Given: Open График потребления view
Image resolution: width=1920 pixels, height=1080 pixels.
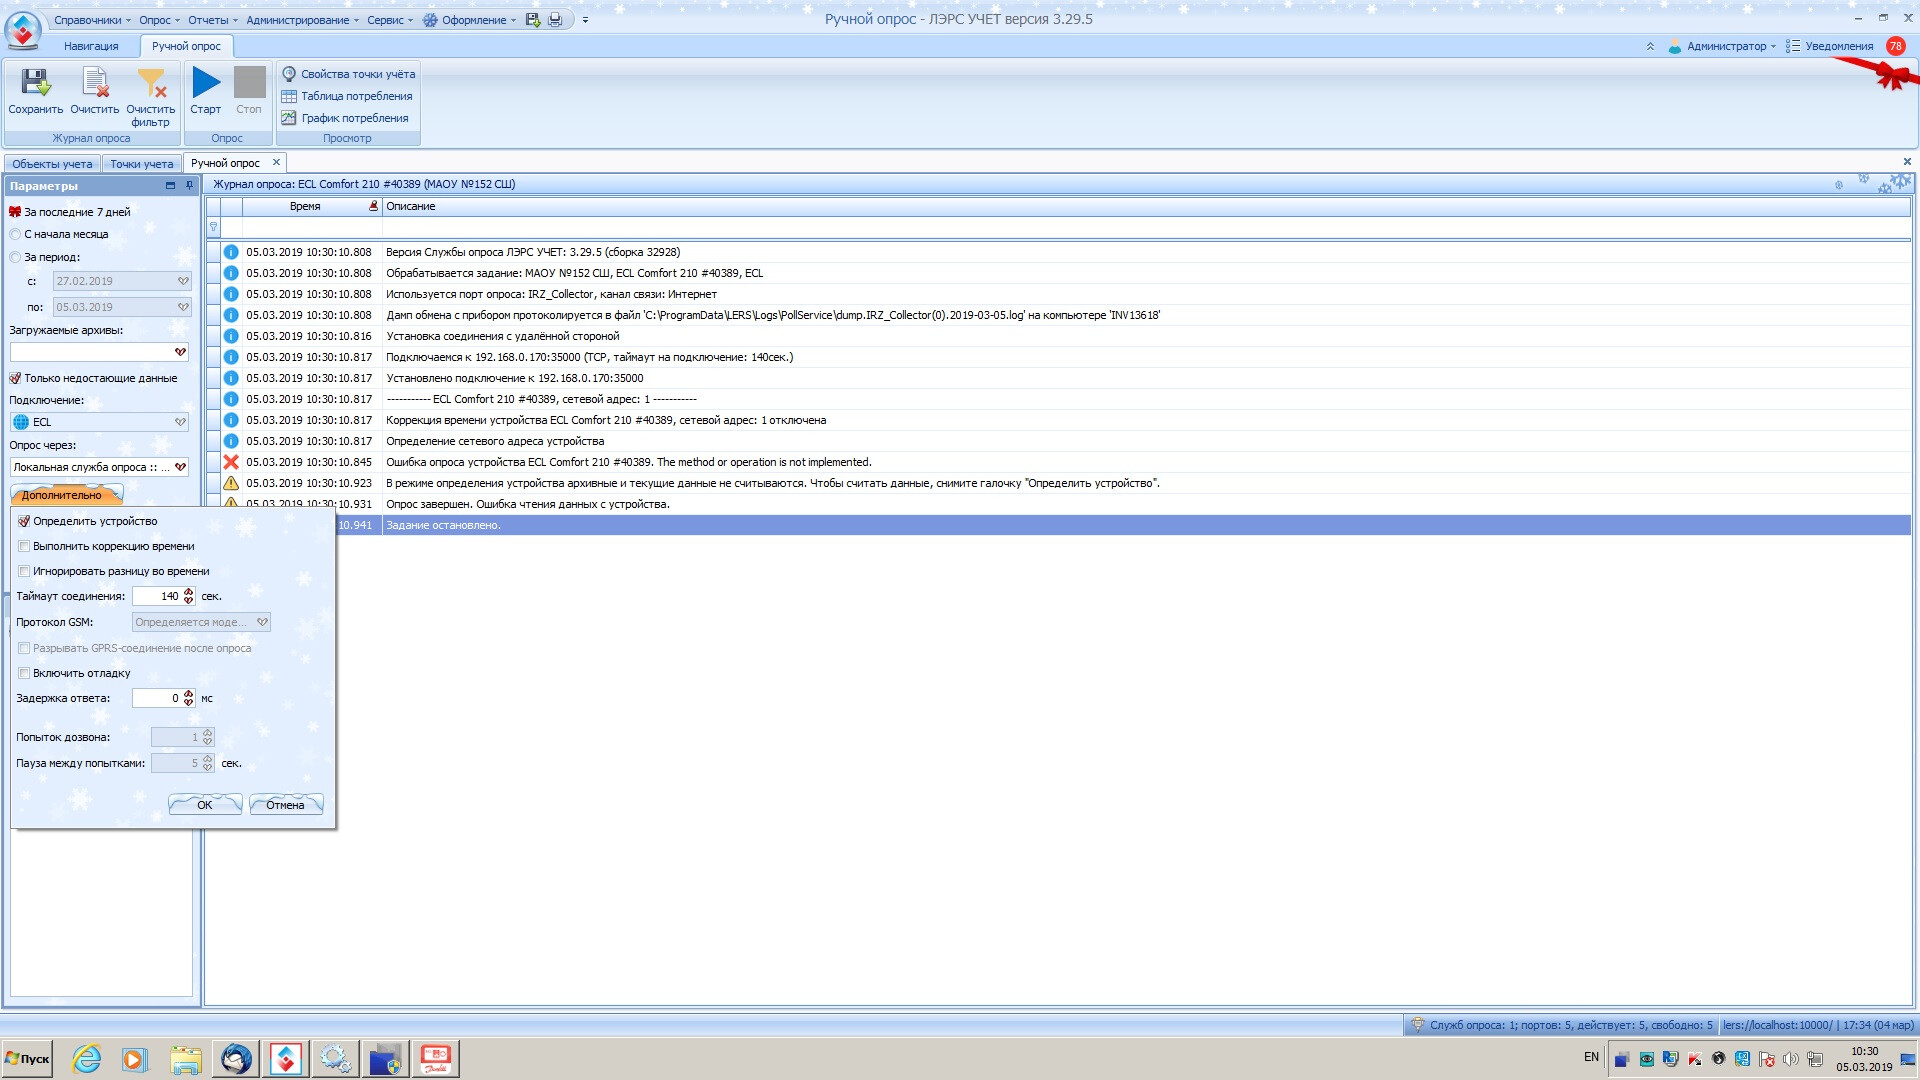Looking at the screenshot, I should click(x=345, y=118).
